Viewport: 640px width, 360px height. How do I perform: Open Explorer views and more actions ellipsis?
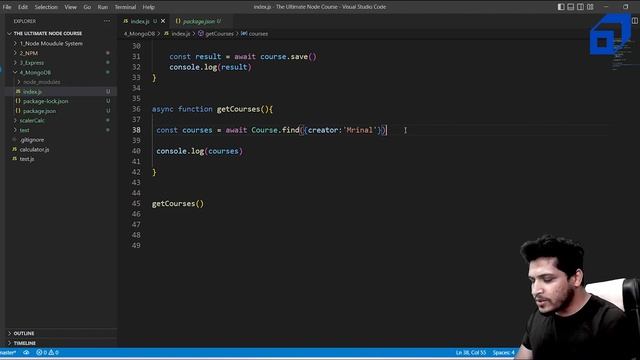[107, 21]
